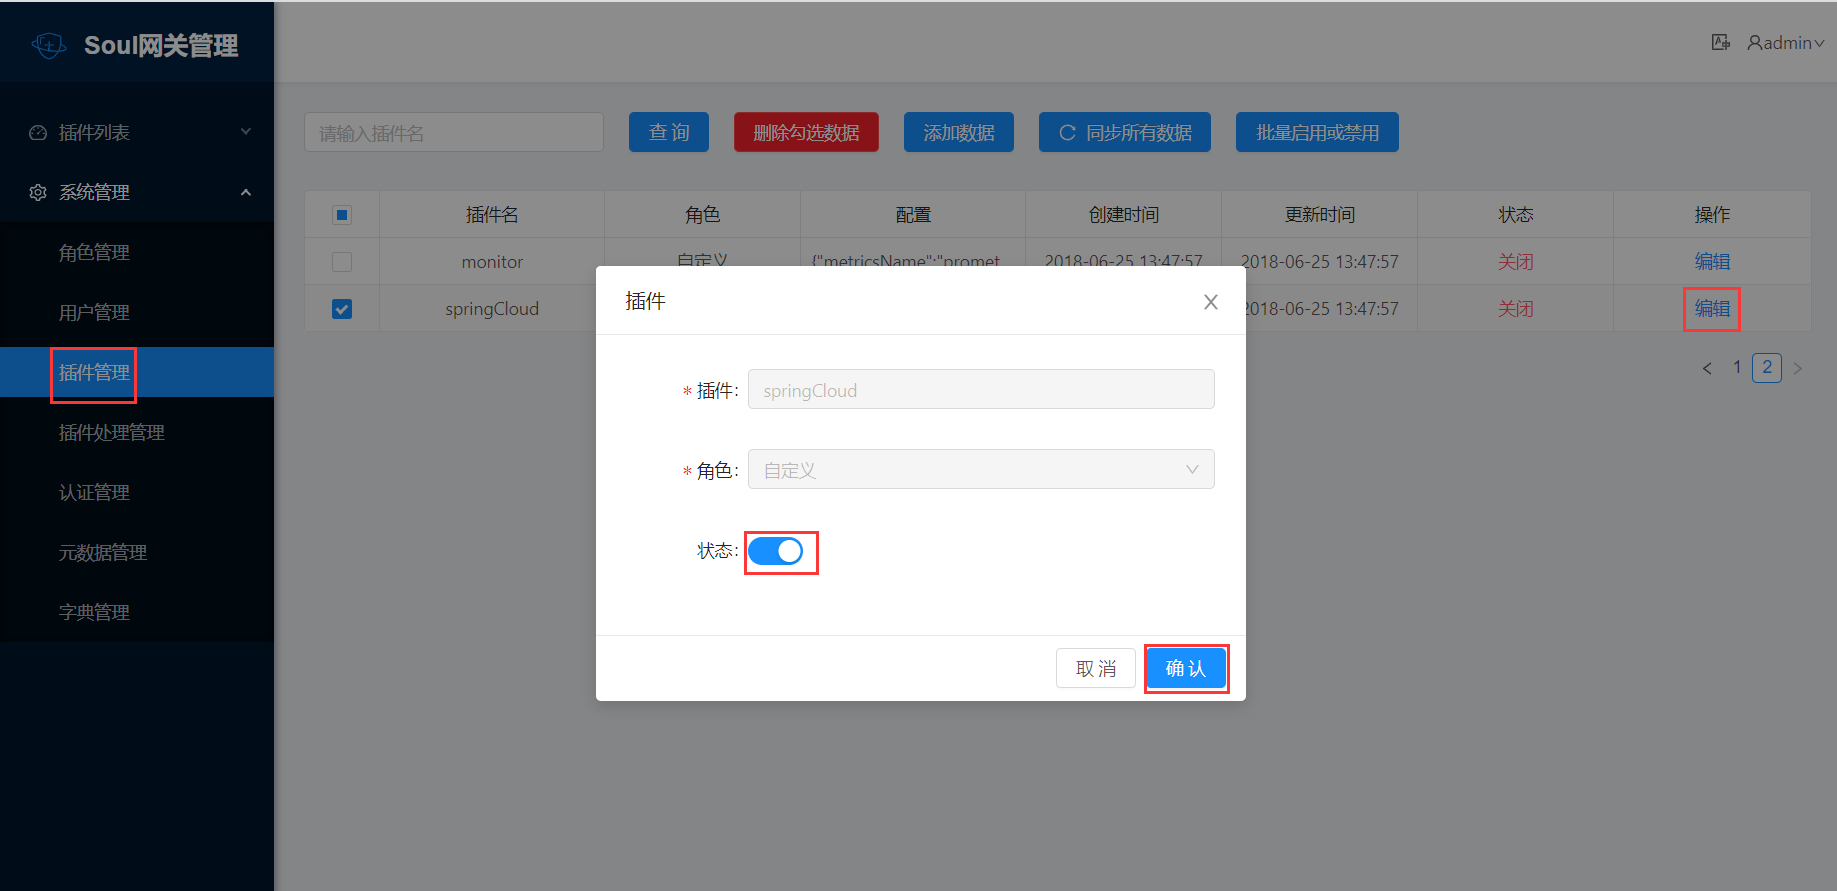Open the admin user dropdown
This screenshot has width=1837, height=891.
click(x=1785, y=42)
